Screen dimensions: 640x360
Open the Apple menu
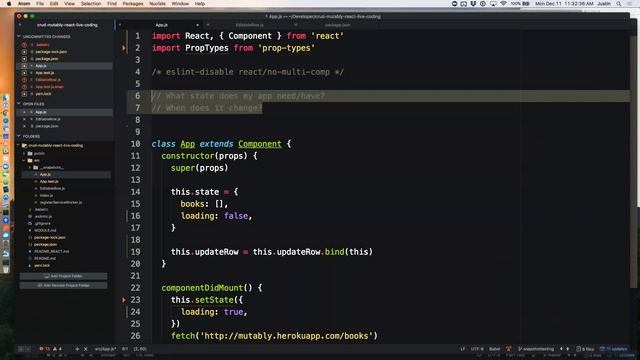(9, 4)
